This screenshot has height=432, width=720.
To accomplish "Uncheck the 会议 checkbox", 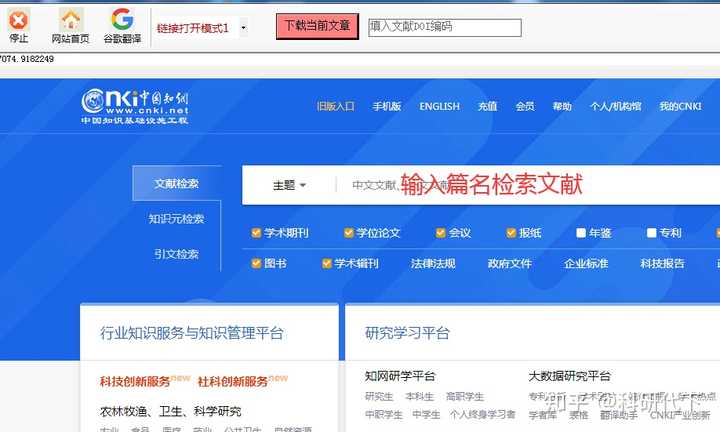I will point(441,233).
